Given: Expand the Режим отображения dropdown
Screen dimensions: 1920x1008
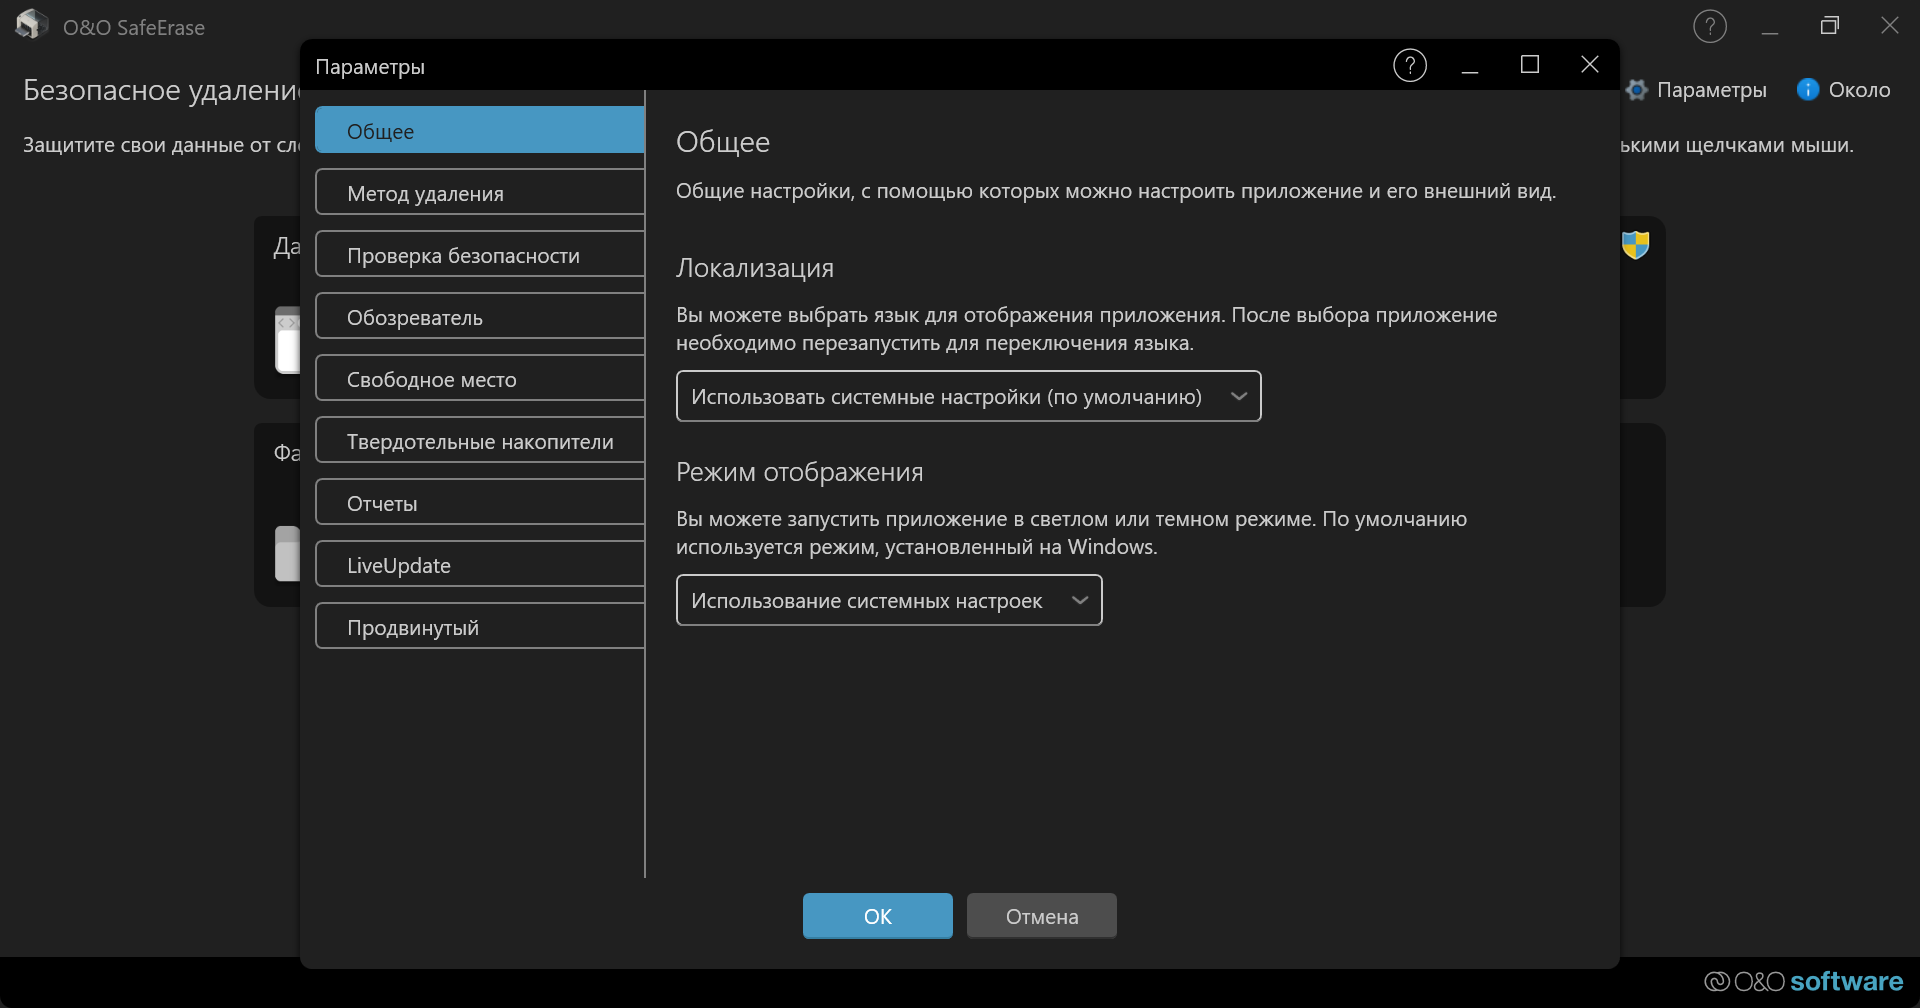Looking at the screenshot, I should pyautogui.click(x=888, y=601).
